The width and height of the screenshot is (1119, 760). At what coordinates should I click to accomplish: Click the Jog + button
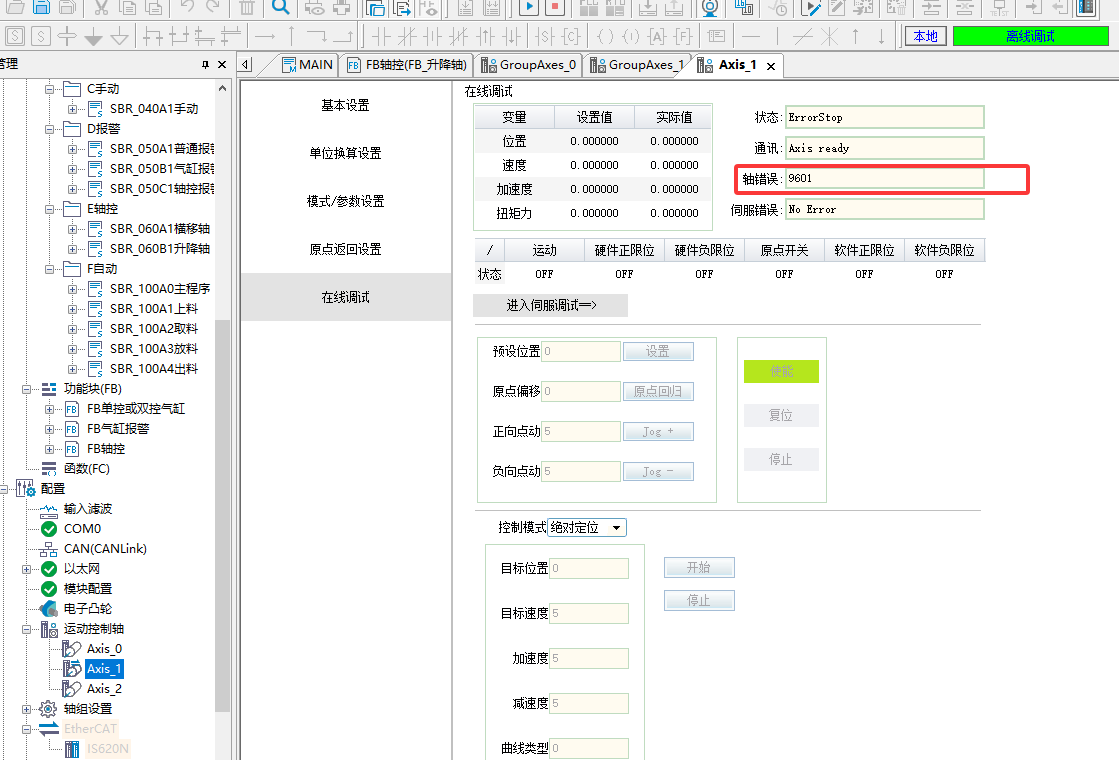(x=657, y=432)
